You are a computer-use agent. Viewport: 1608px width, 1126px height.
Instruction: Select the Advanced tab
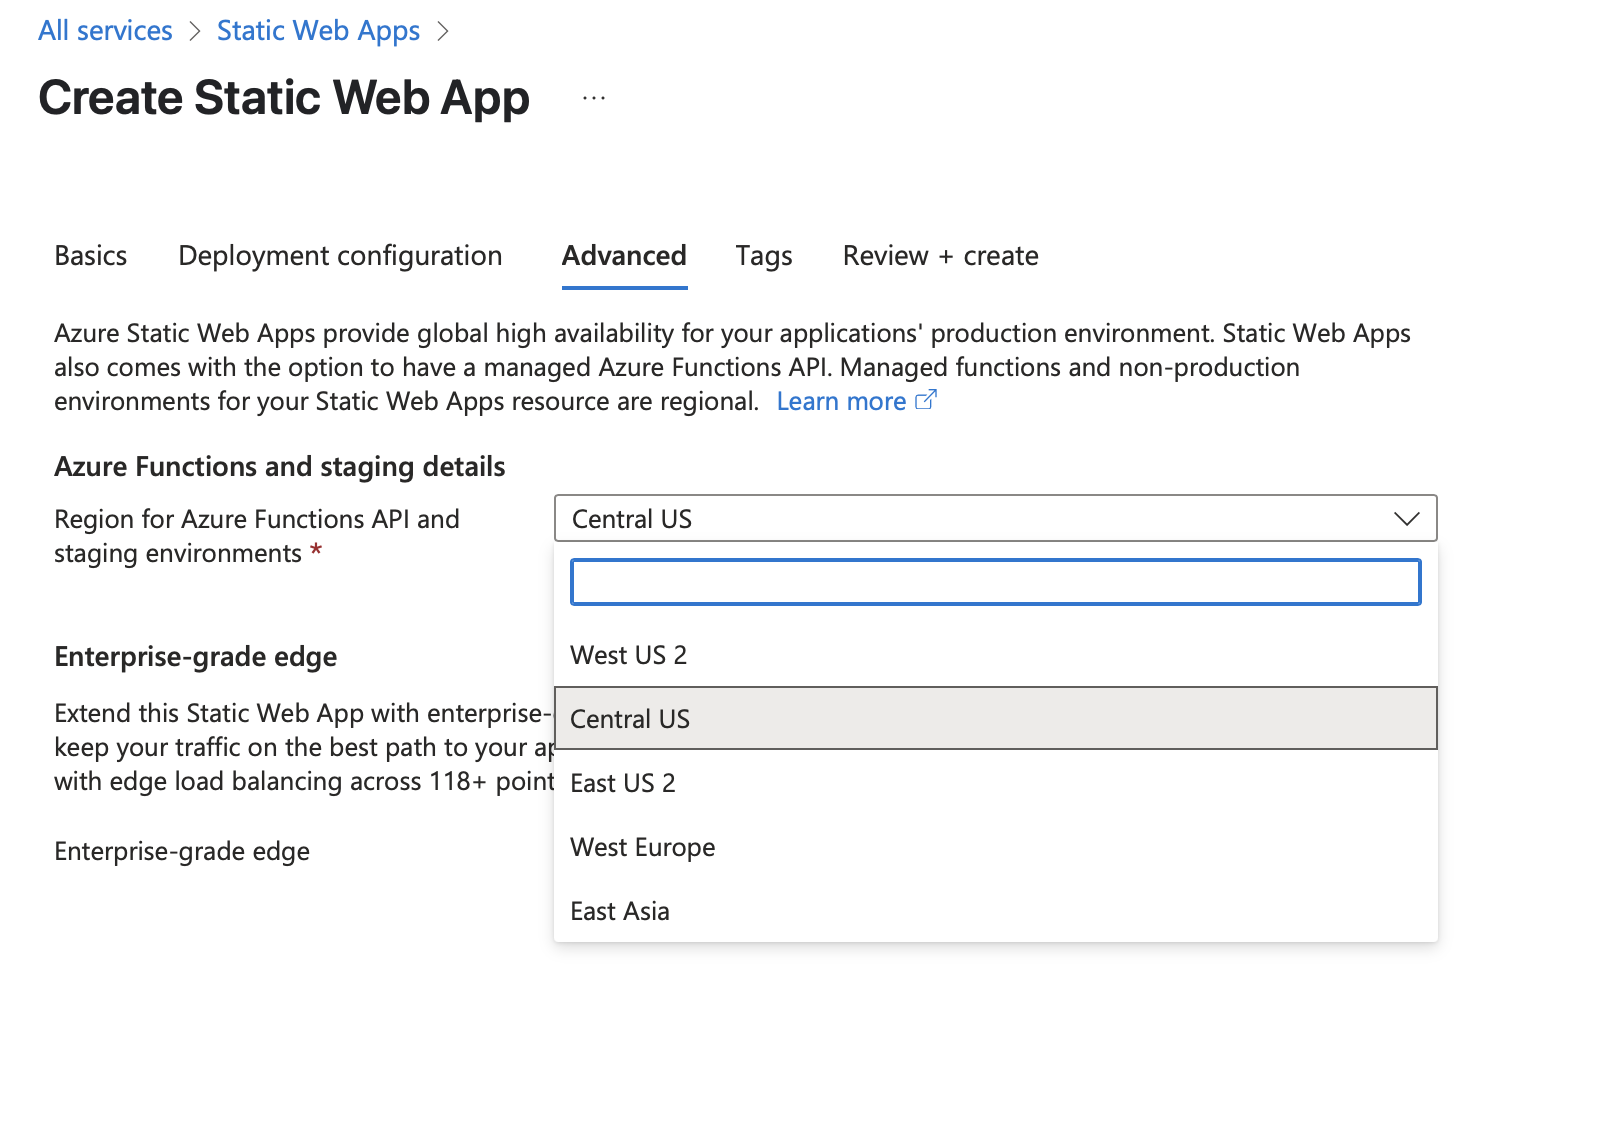624,256
